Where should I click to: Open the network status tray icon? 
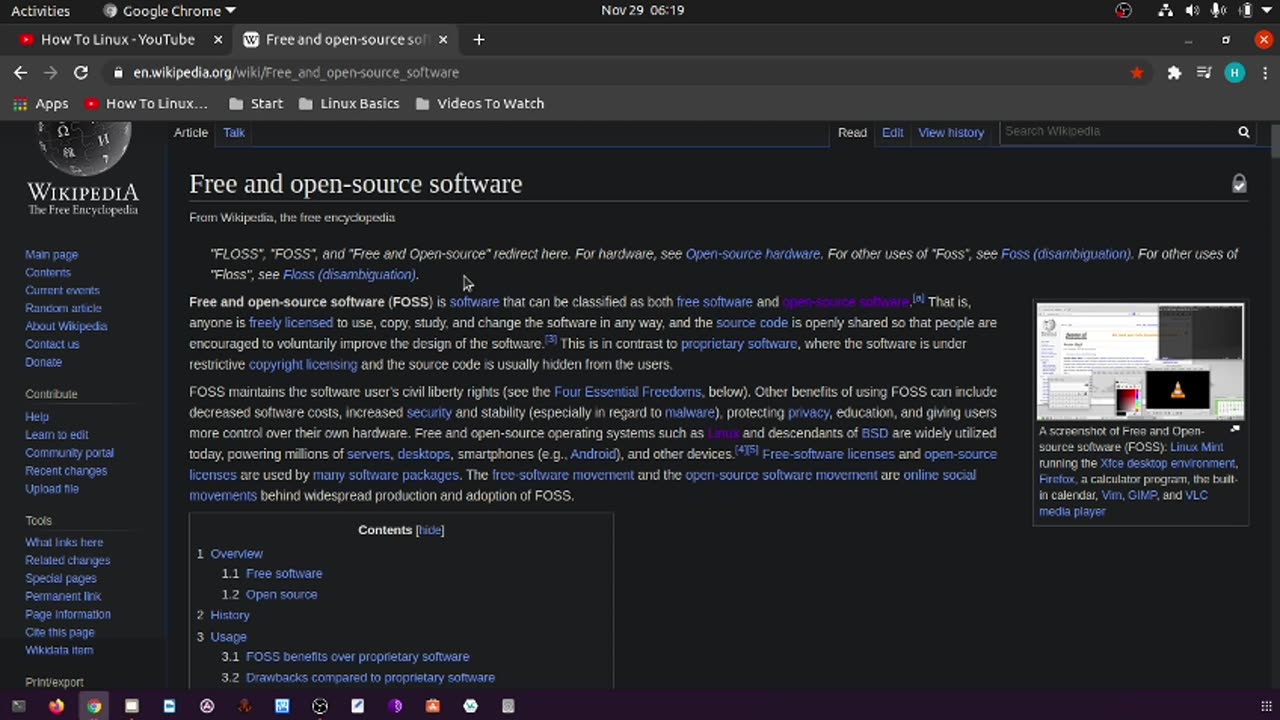(1166, 10)
